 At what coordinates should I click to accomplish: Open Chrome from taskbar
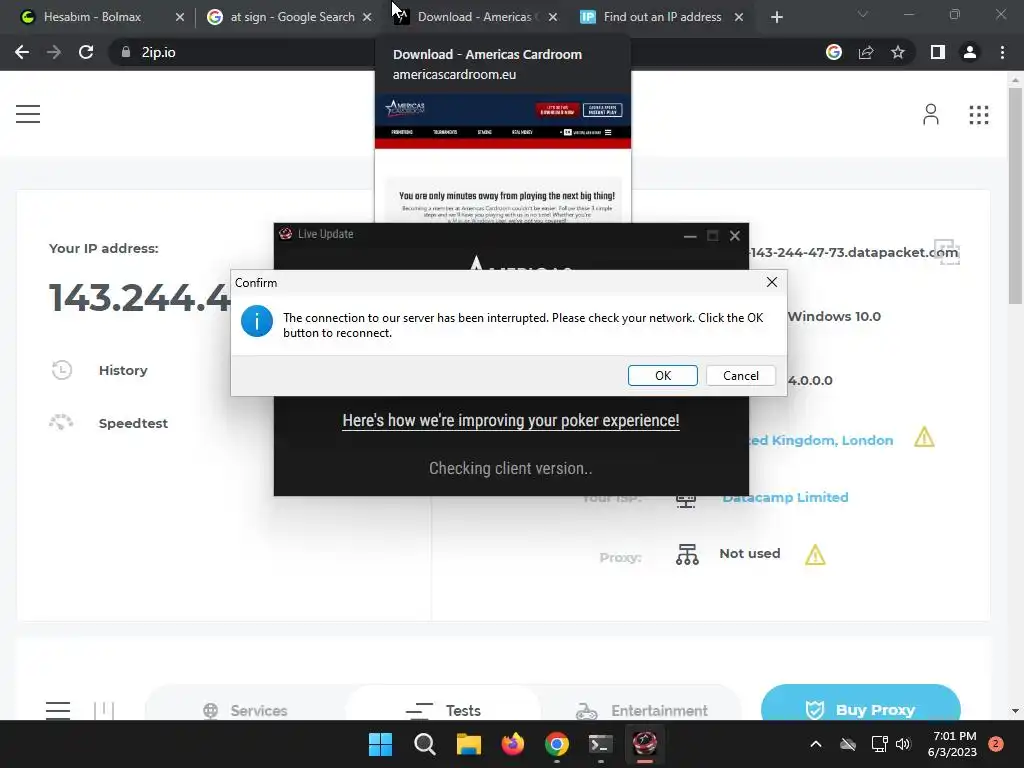point(556,744)
